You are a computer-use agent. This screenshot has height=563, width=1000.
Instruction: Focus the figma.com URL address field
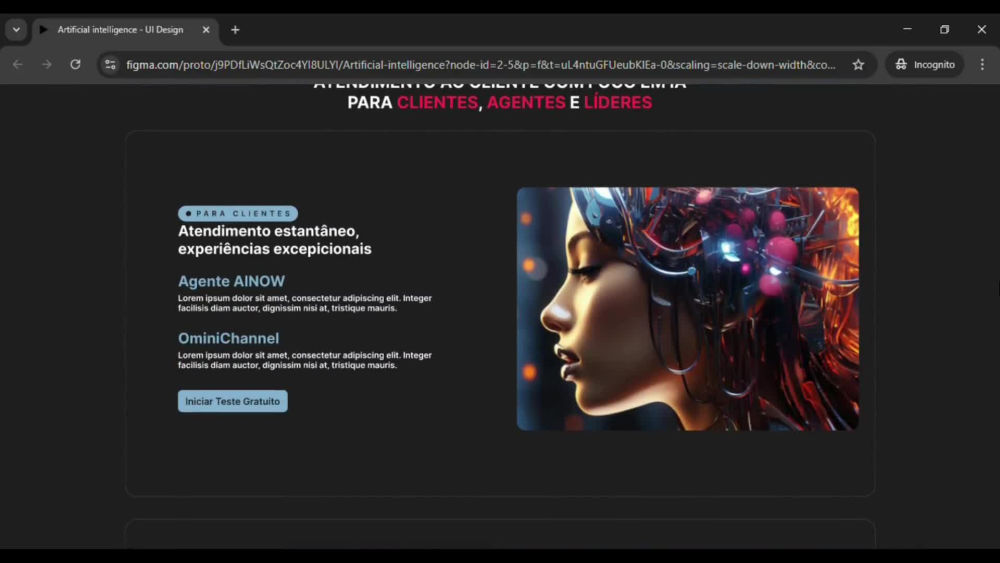pyautogui.click(x=481, y=64)
